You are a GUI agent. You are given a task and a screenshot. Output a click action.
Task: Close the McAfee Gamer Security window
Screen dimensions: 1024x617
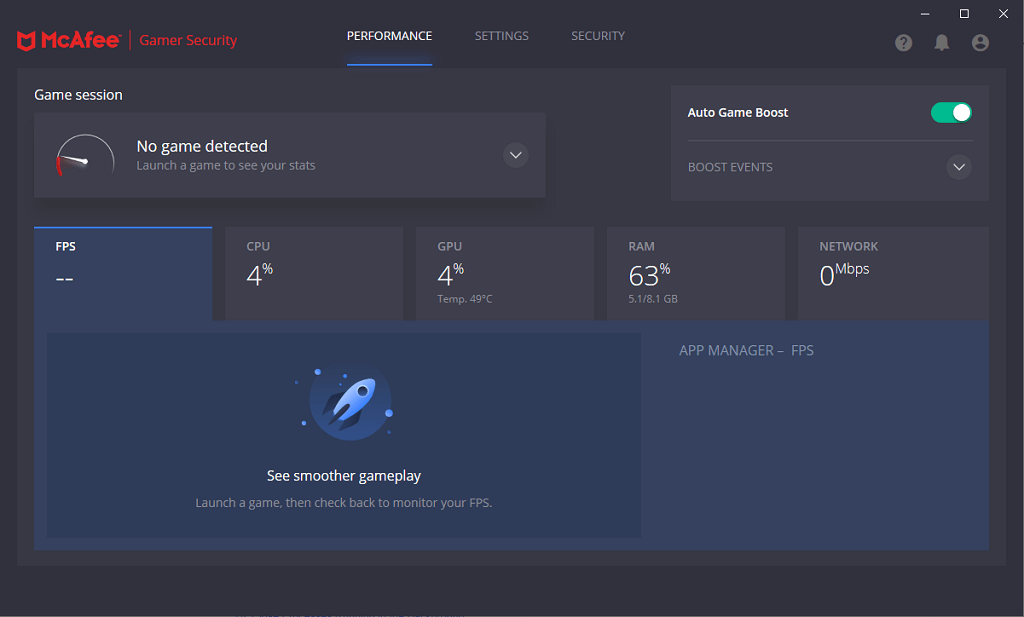[1003, 14]
